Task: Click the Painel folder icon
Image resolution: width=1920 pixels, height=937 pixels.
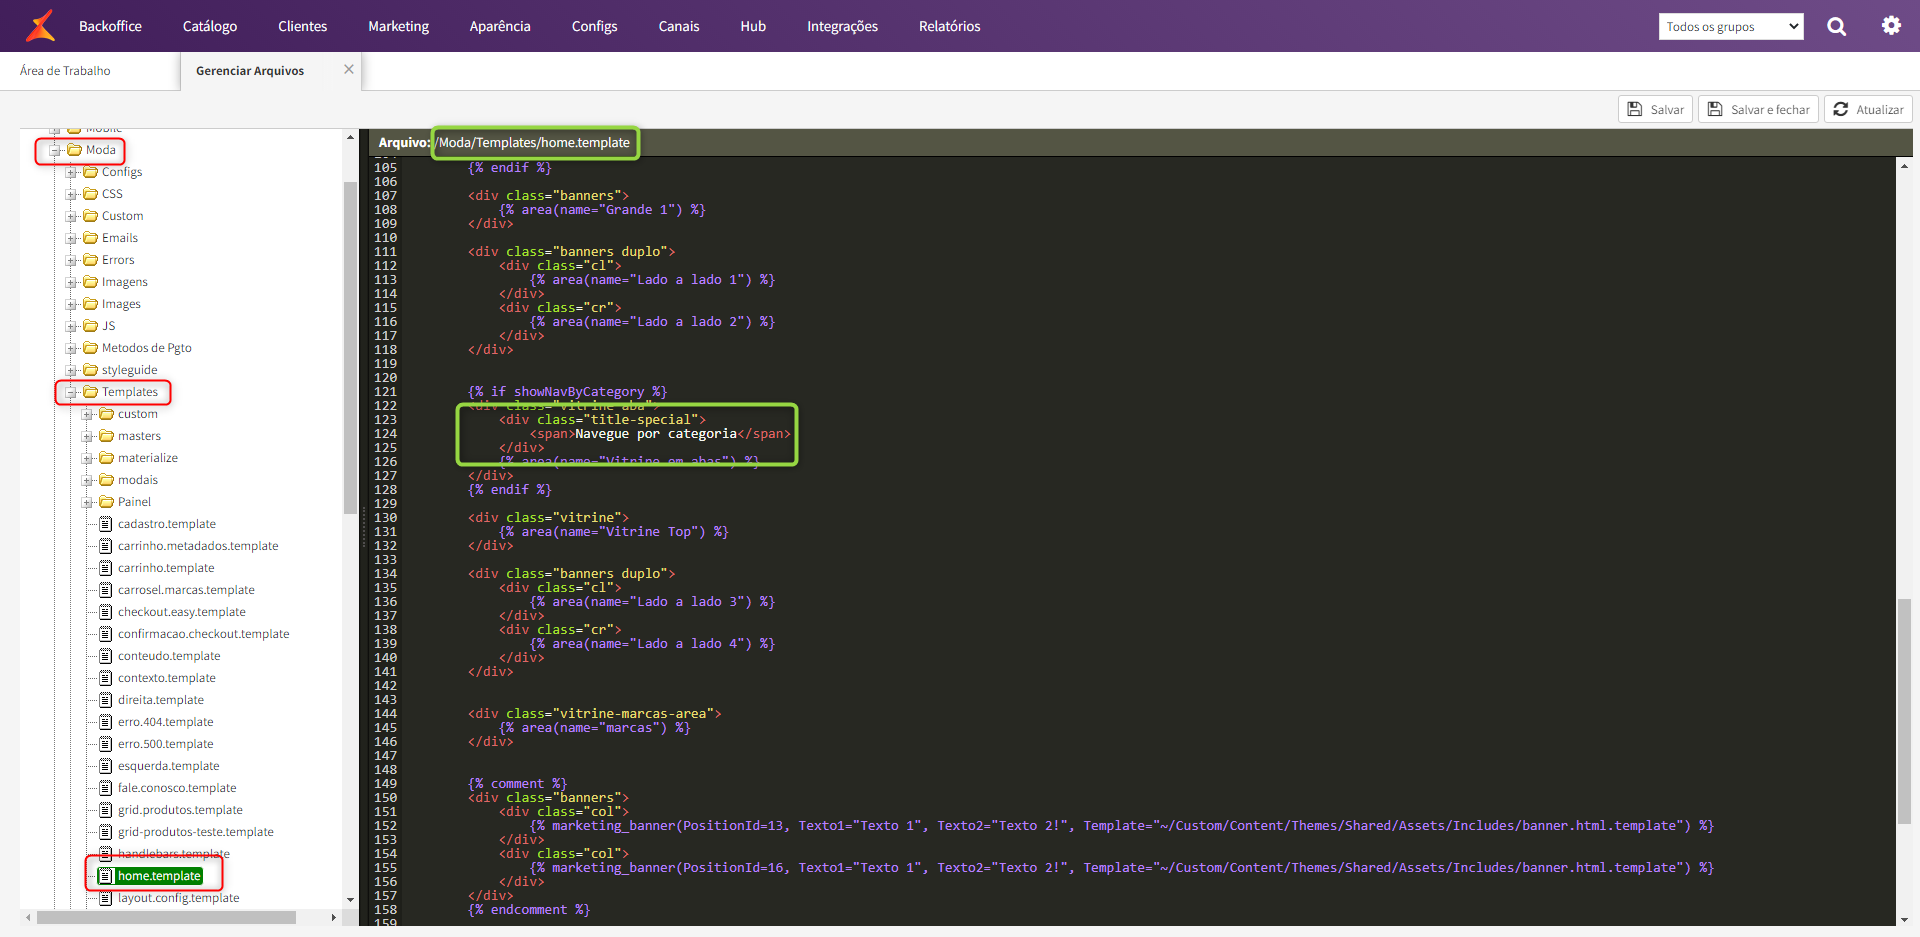Action: coord(106,502)
